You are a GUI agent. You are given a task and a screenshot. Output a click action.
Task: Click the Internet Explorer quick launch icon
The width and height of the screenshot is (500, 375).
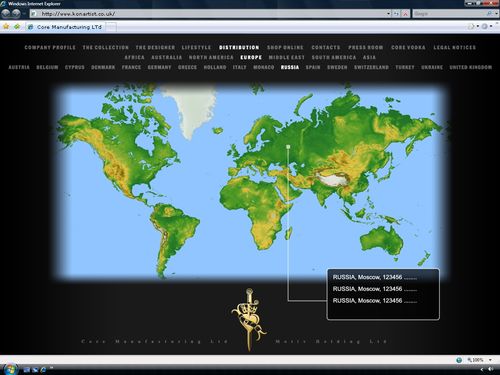click(x=43, y=370)
